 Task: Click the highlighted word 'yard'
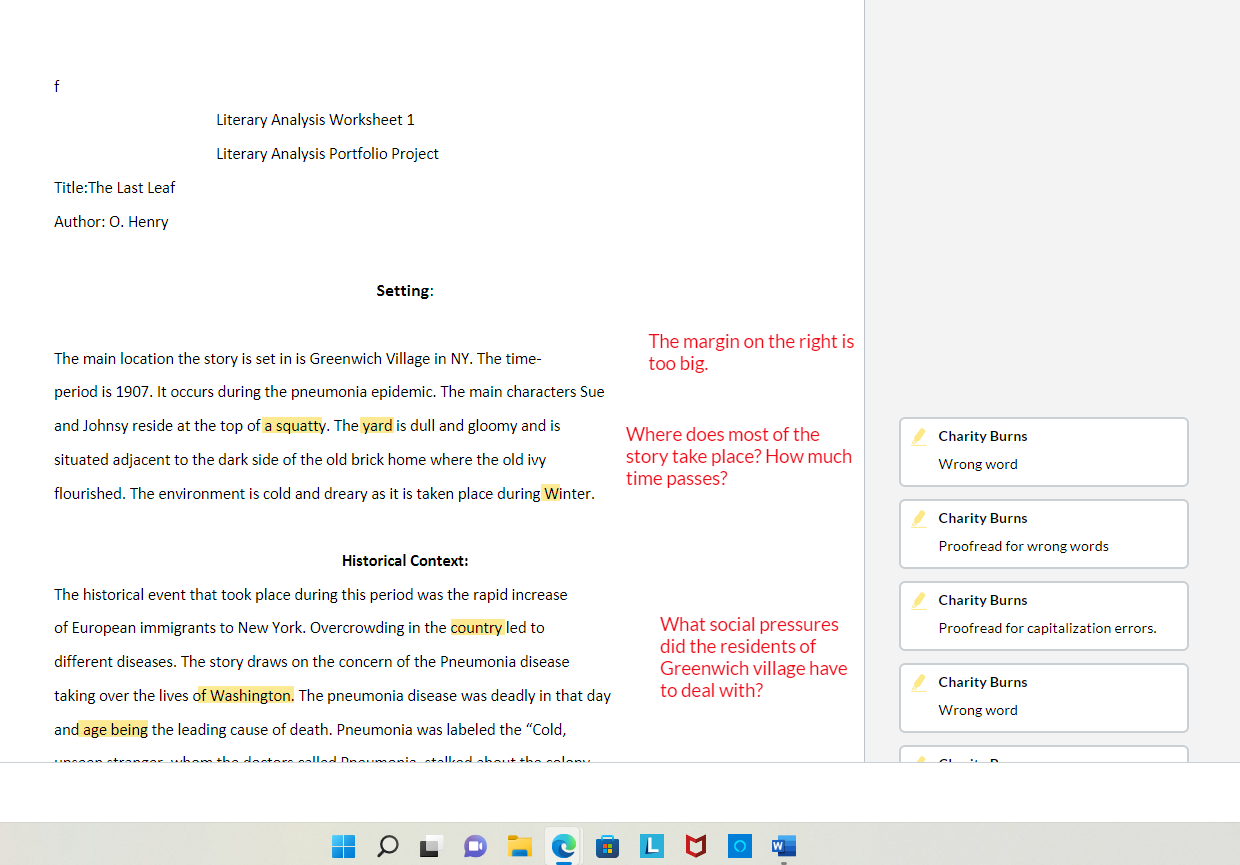[377, 426]
